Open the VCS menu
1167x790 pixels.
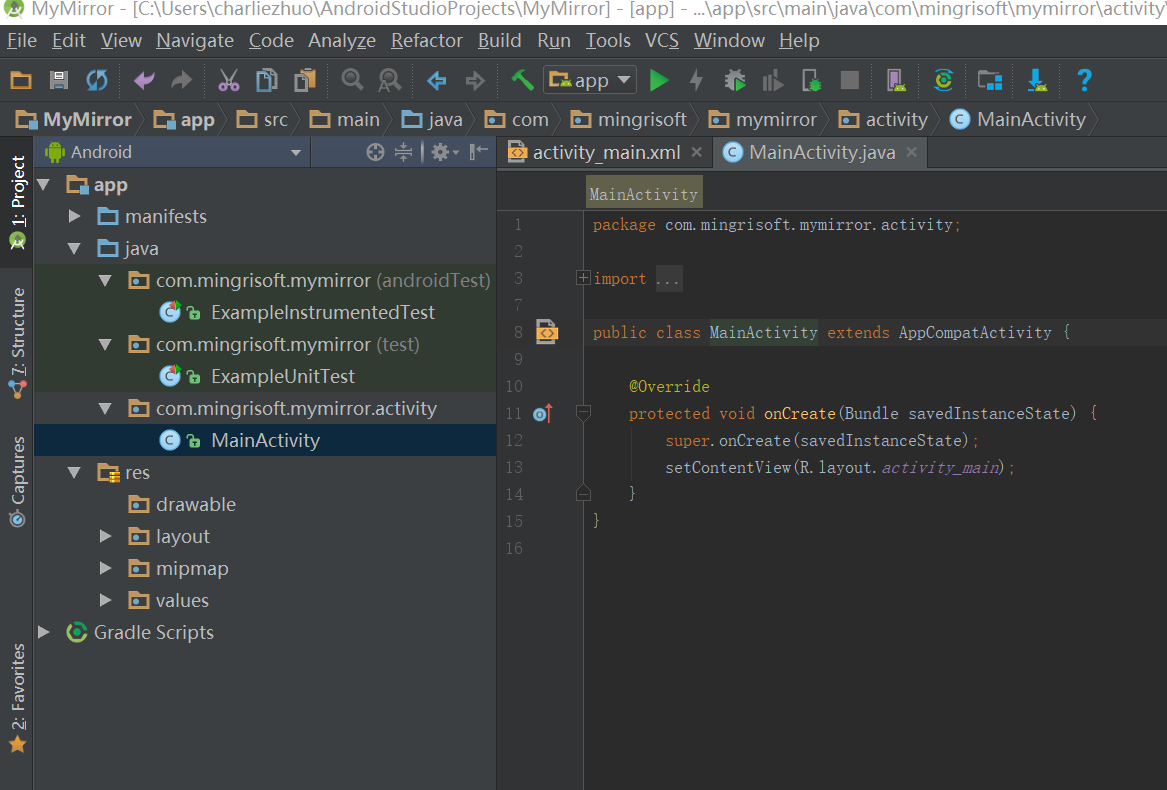coord(662,40)
